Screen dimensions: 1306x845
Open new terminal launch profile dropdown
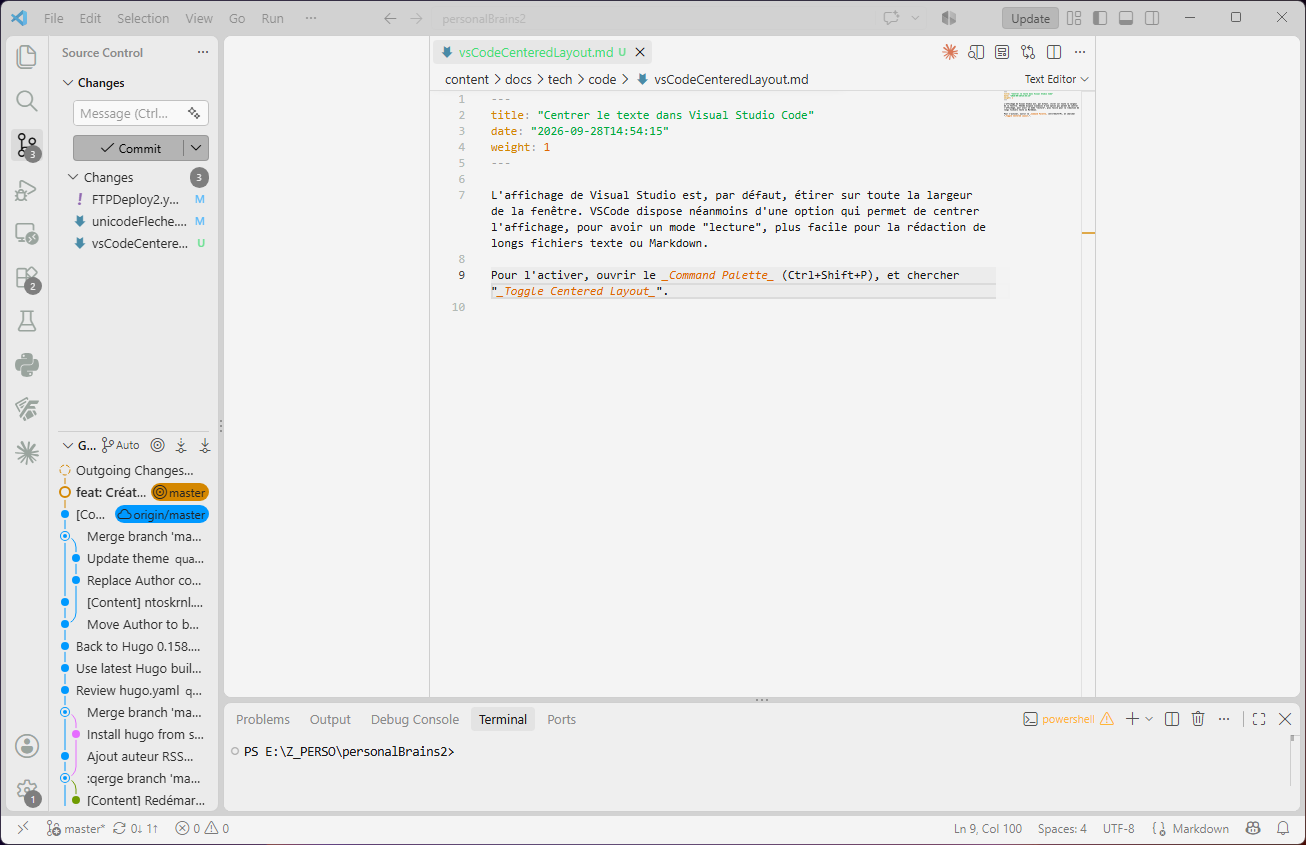tap(1149, 719)
